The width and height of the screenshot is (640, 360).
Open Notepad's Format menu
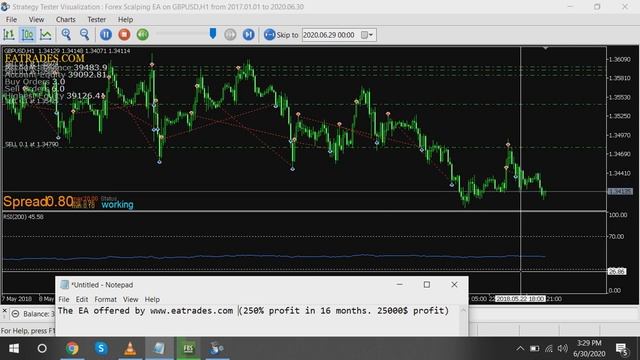105,299
